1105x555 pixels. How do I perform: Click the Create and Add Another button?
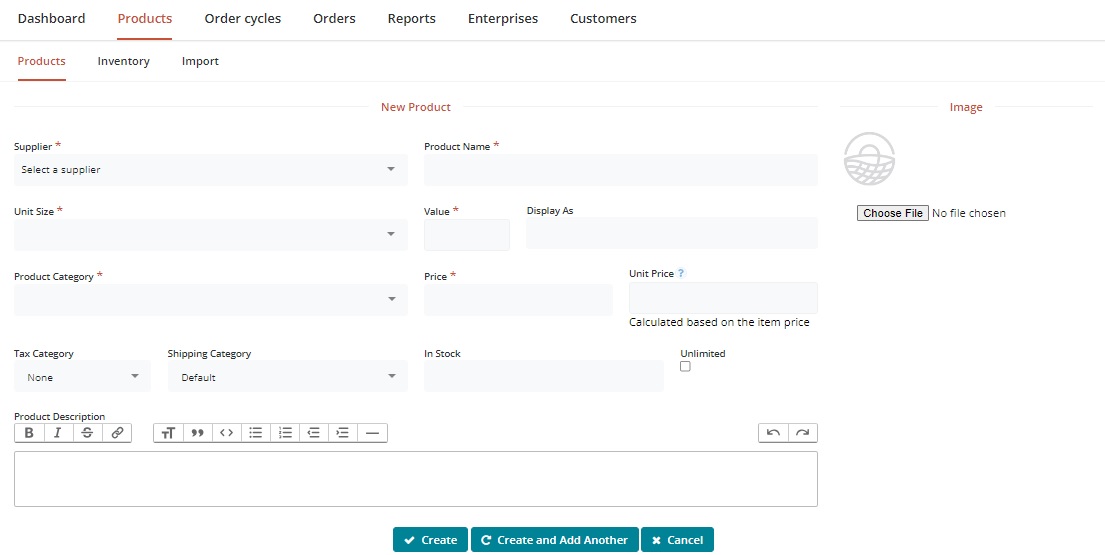(554, 540)
